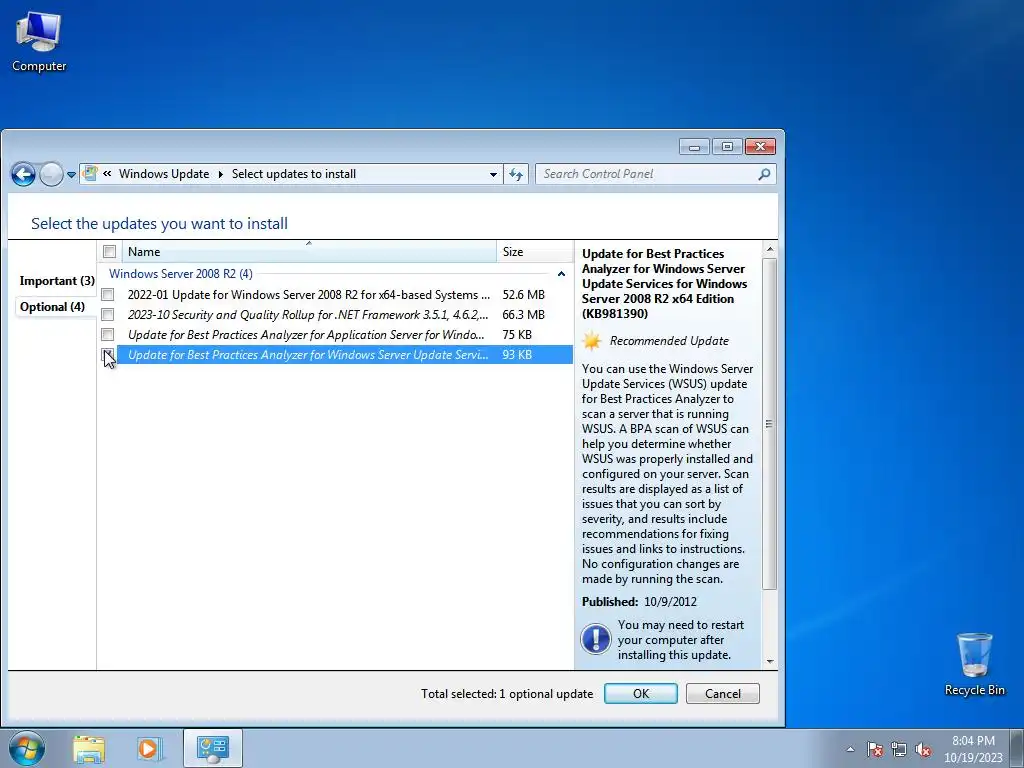
Task: Click the Published 10/9/2012 date text
Action: (639, 601)
